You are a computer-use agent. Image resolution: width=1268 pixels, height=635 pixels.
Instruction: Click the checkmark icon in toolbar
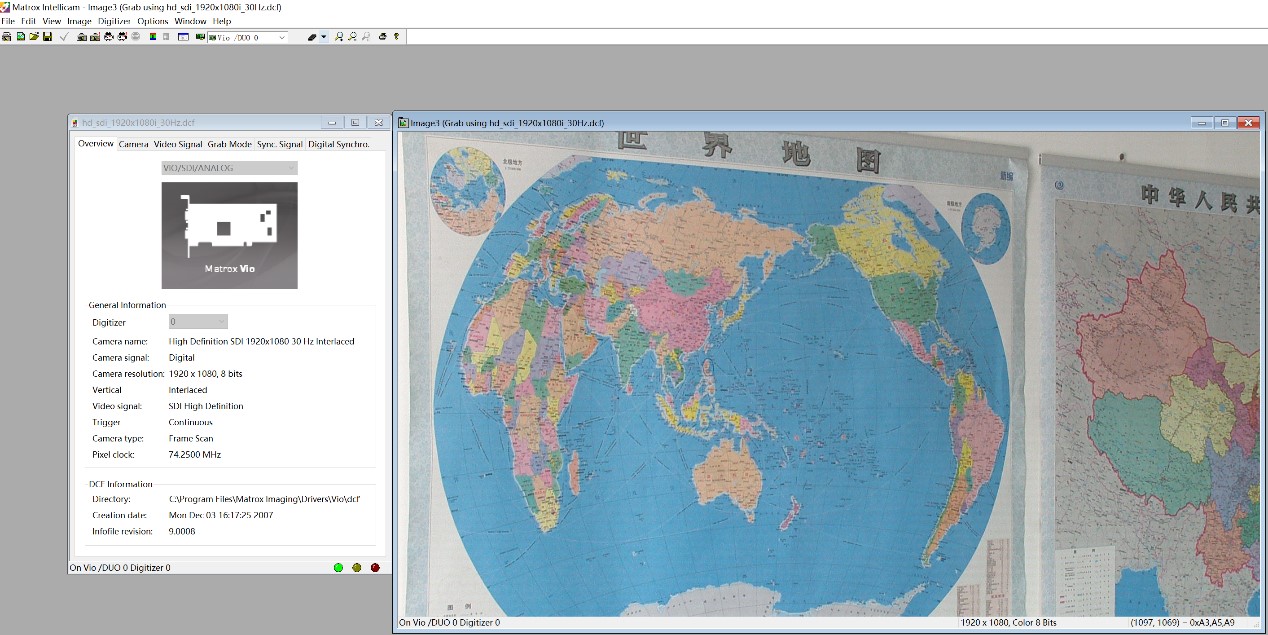click(x=63, y=37)
